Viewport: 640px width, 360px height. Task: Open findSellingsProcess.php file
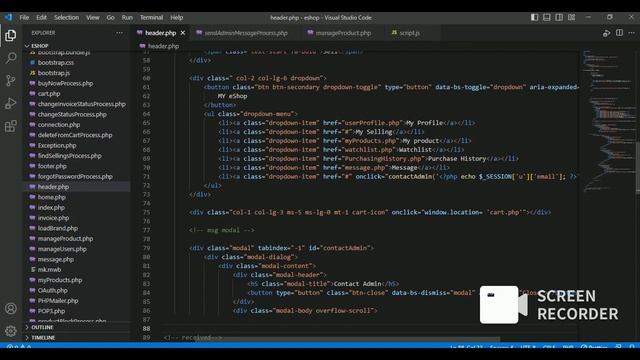(69, 156)
